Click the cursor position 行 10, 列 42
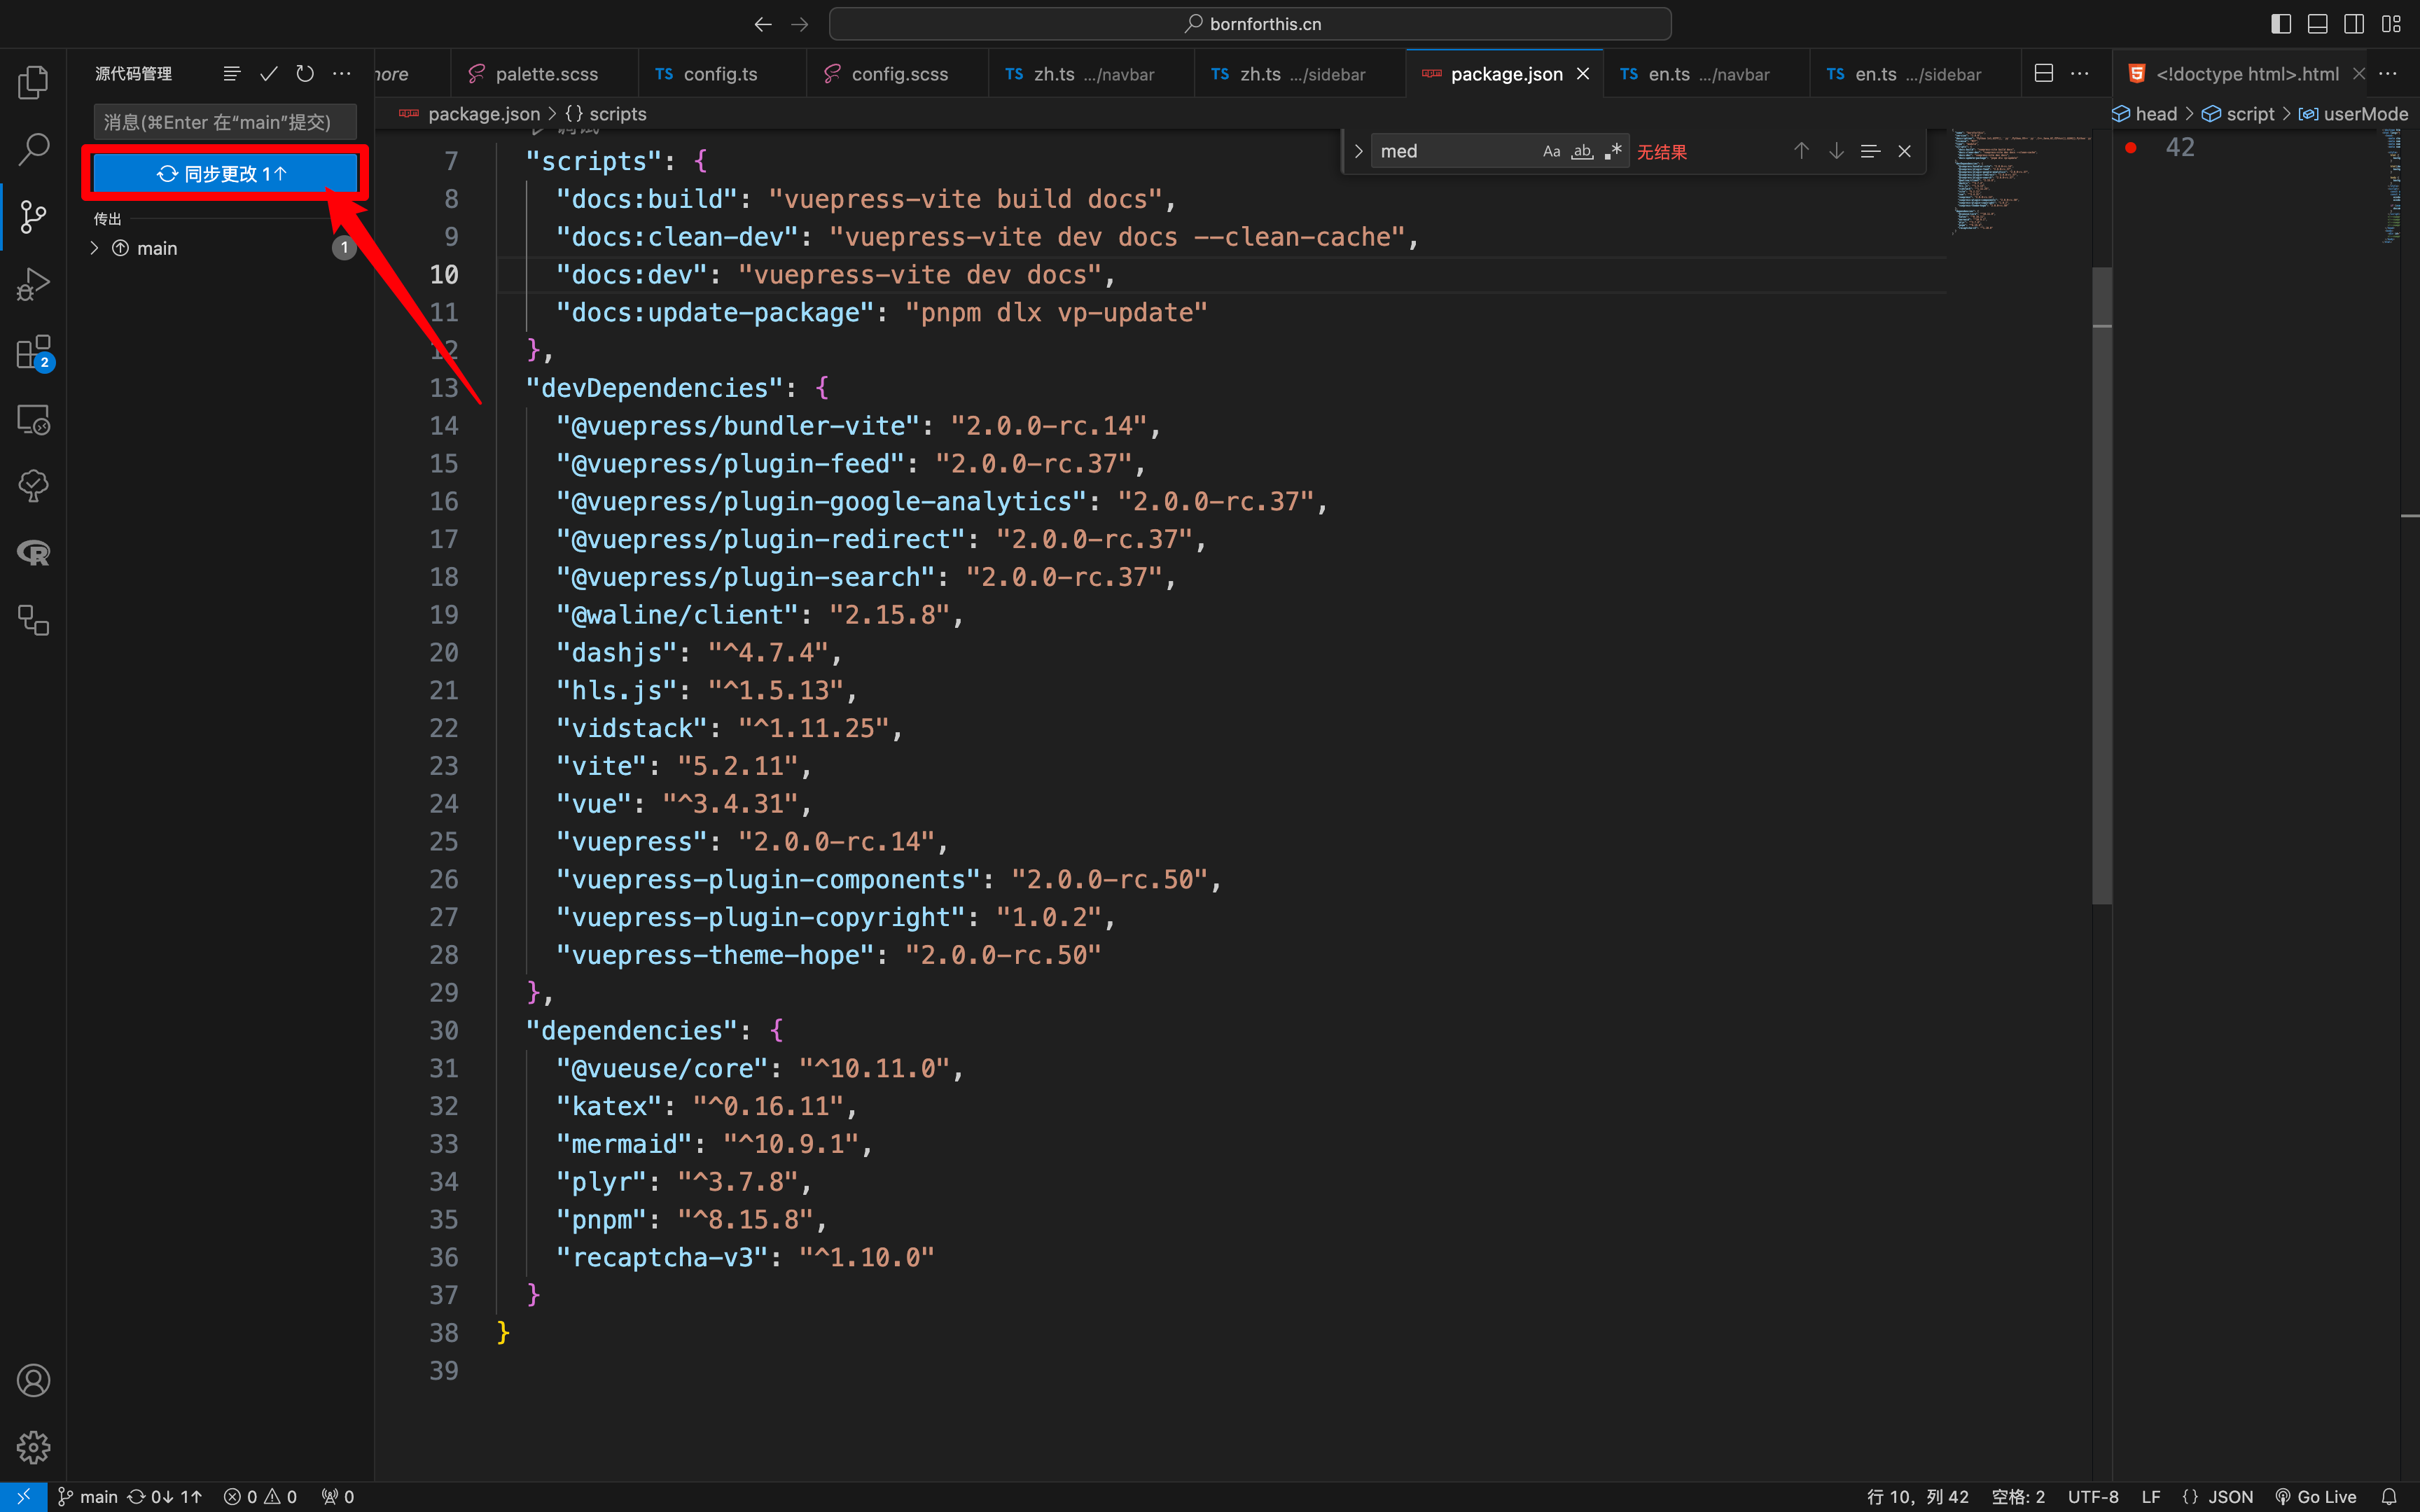 1917,1497
